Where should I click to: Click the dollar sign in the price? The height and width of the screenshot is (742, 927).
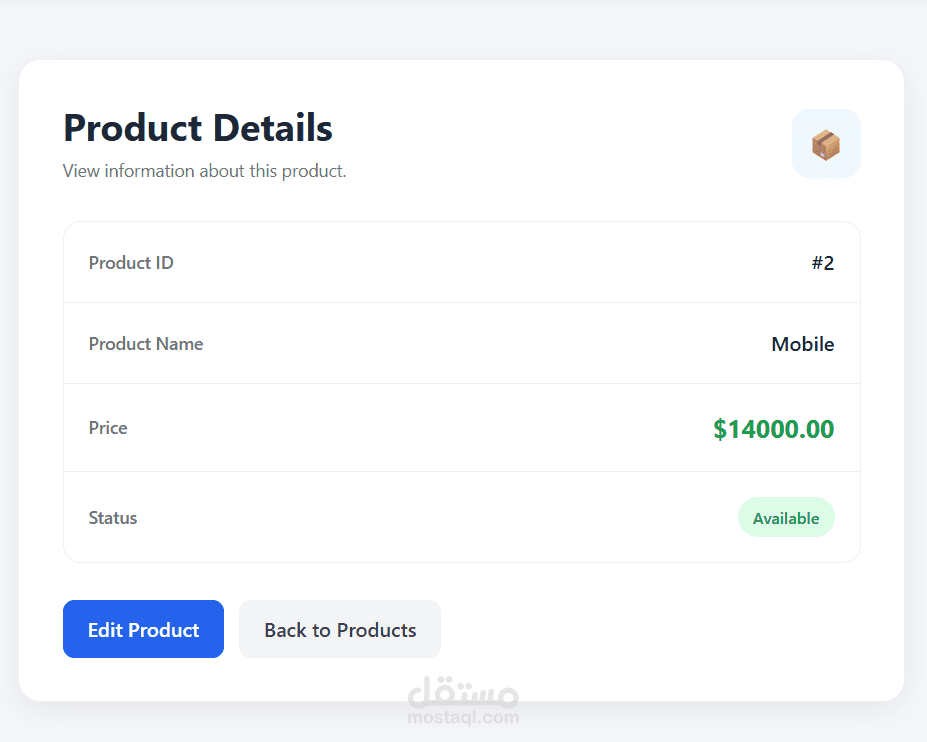[719, 429]
